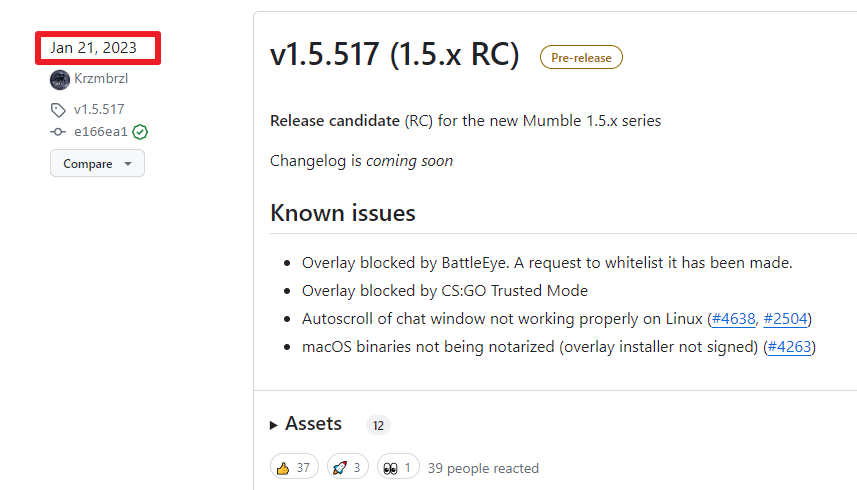Open commit e166ea1
Viewport: 857px width, 490px height.
click(101, 132)
